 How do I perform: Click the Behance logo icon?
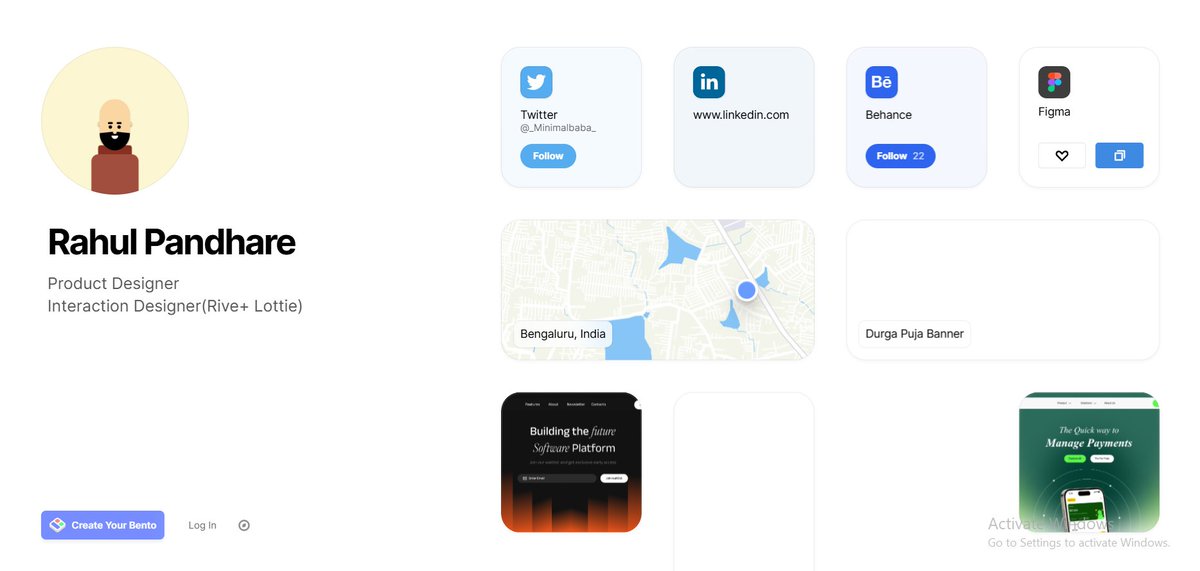882,82
